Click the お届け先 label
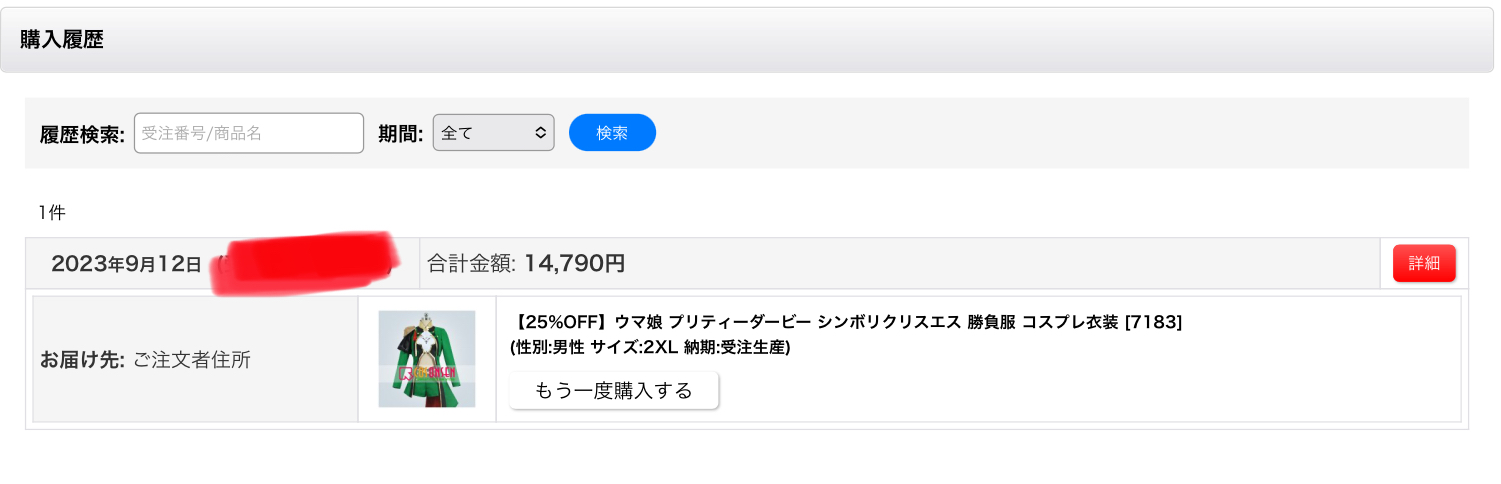1501x484 pixels. point(82,360)
